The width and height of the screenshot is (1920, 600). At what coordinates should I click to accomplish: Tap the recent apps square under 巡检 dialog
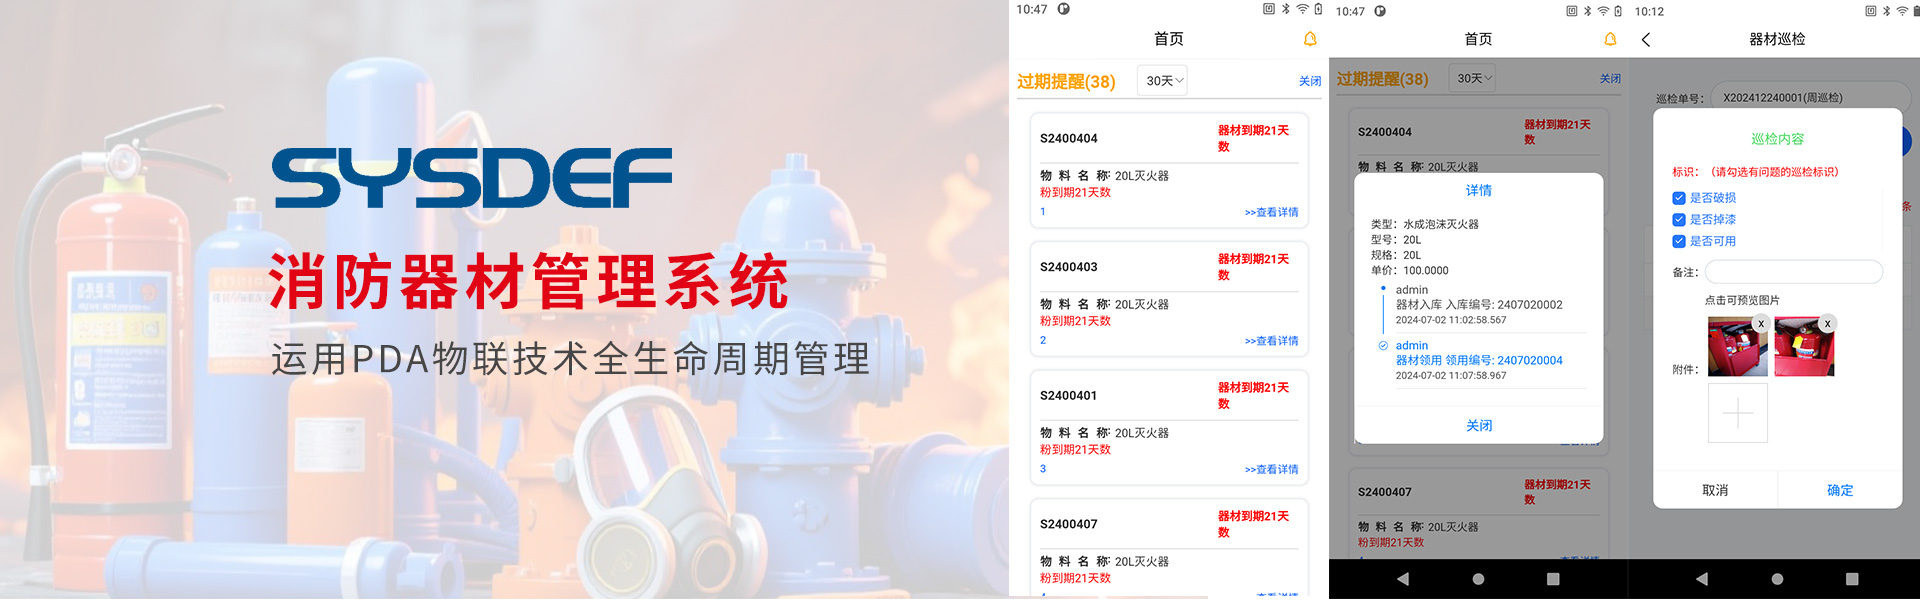(x=1852, y=579)
